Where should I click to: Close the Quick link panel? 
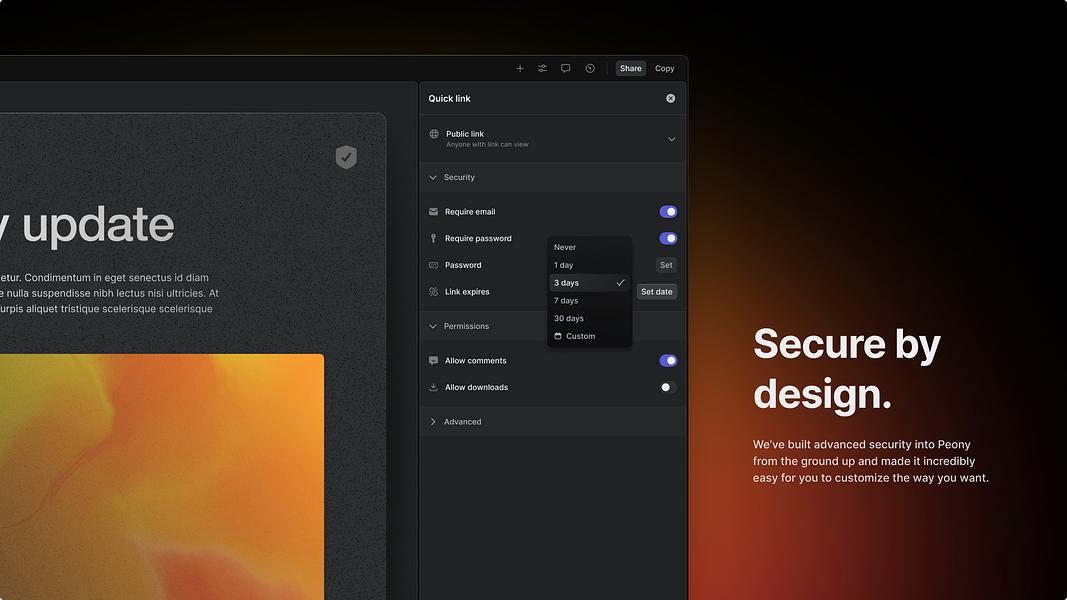click(670, 99)
